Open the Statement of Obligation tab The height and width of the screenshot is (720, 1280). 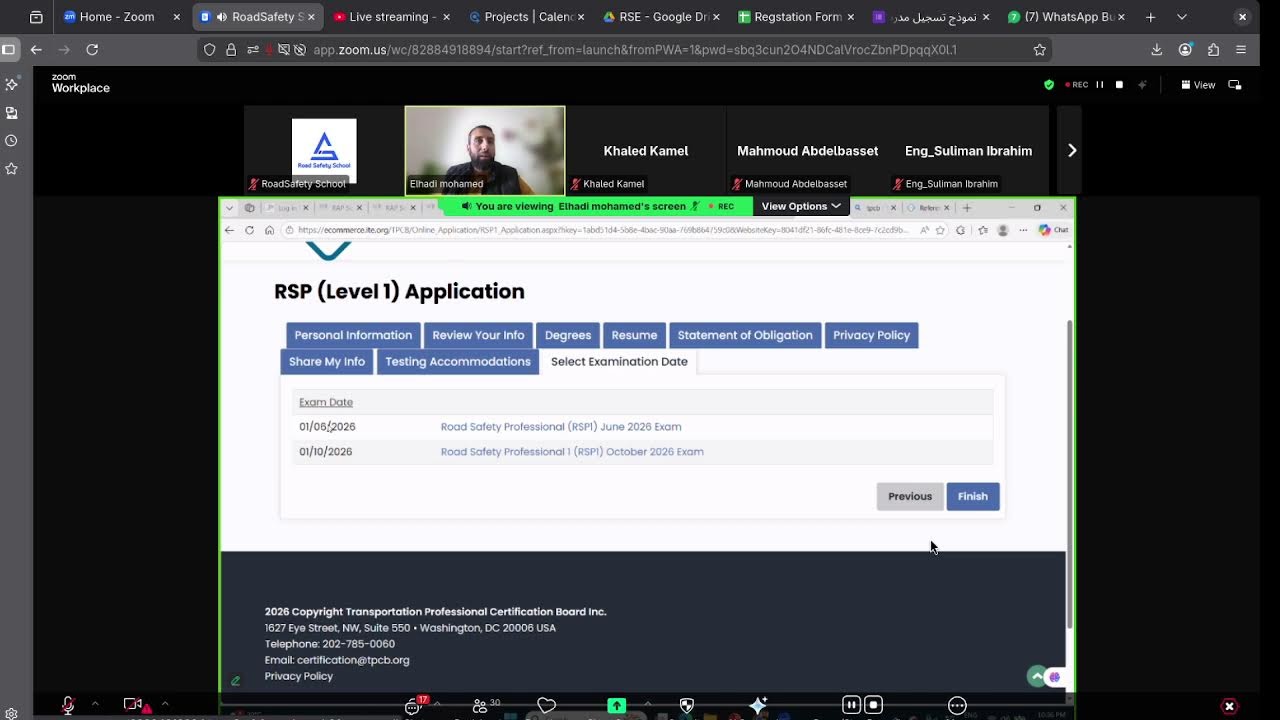(x=745, y=335)
